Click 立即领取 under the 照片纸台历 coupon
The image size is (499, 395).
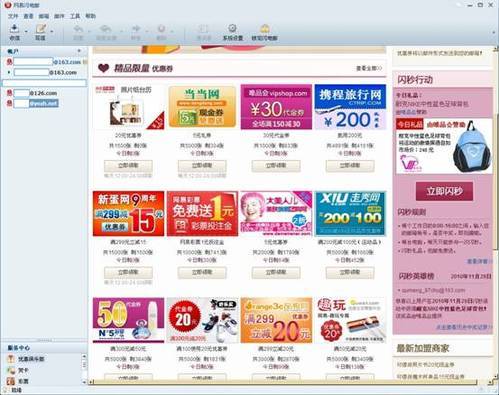click(x=128, y=166)
